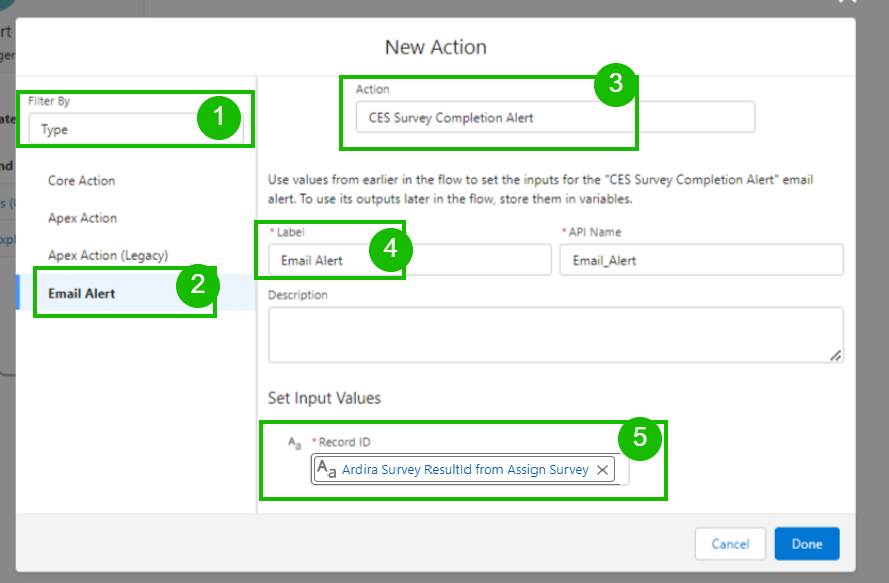Click inside the Description text area
Screen dimensions: 889x583
556,330
